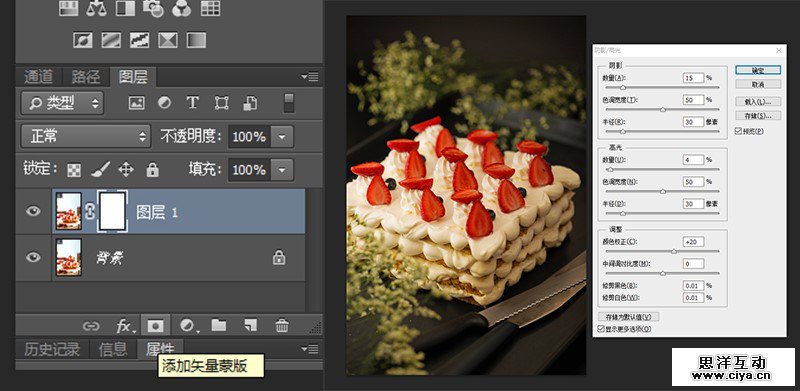Filter layers by adjustment layers icon
This screenshot has width=800, height=391.
(x=164, y=103)
